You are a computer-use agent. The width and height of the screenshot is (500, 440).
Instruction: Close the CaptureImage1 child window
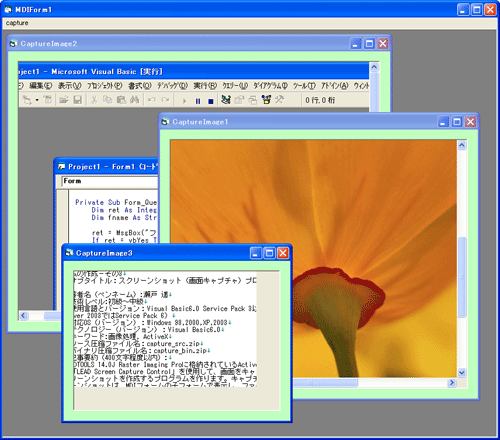pos(471,122)
